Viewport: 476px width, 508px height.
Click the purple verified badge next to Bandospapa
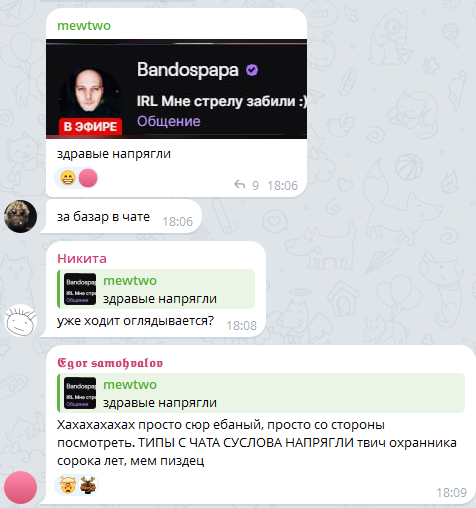[252, 70]
